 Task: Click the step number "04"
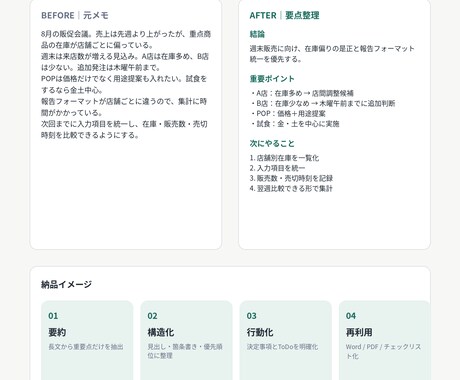351,316
